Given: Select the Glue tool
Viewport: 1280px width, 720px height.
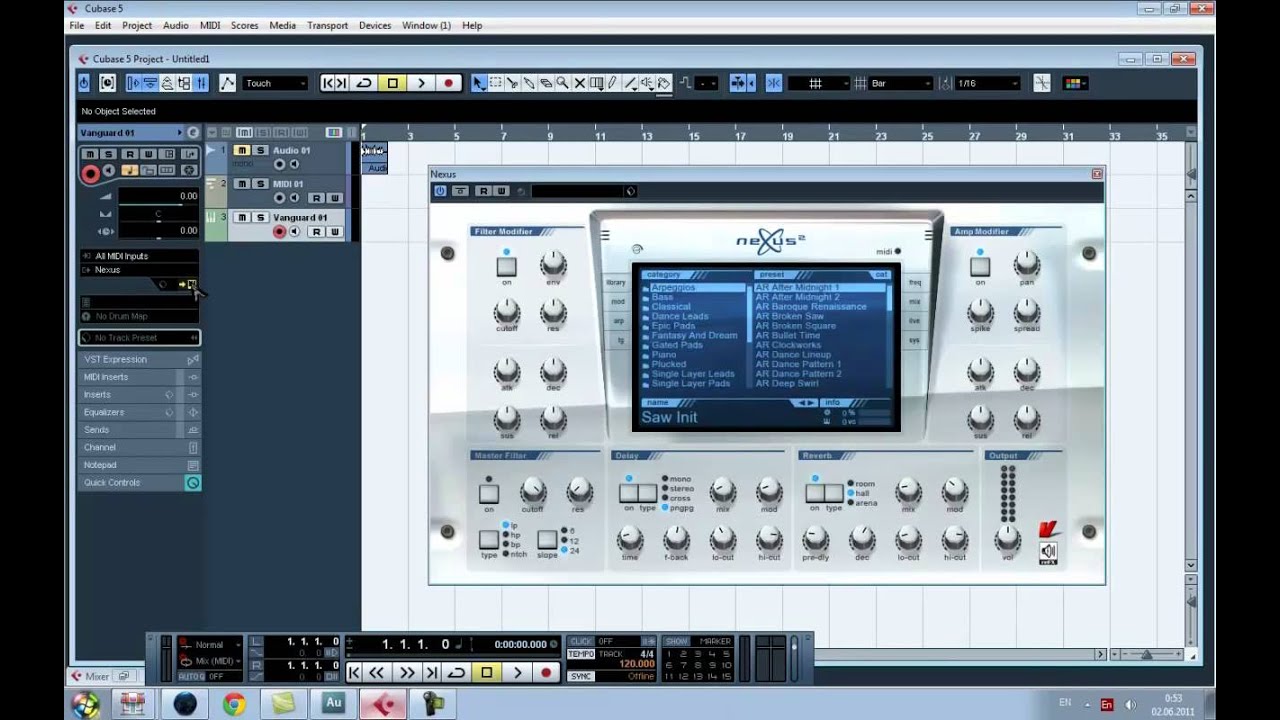Looking at the screenshot, I should (x=529, y=83).
